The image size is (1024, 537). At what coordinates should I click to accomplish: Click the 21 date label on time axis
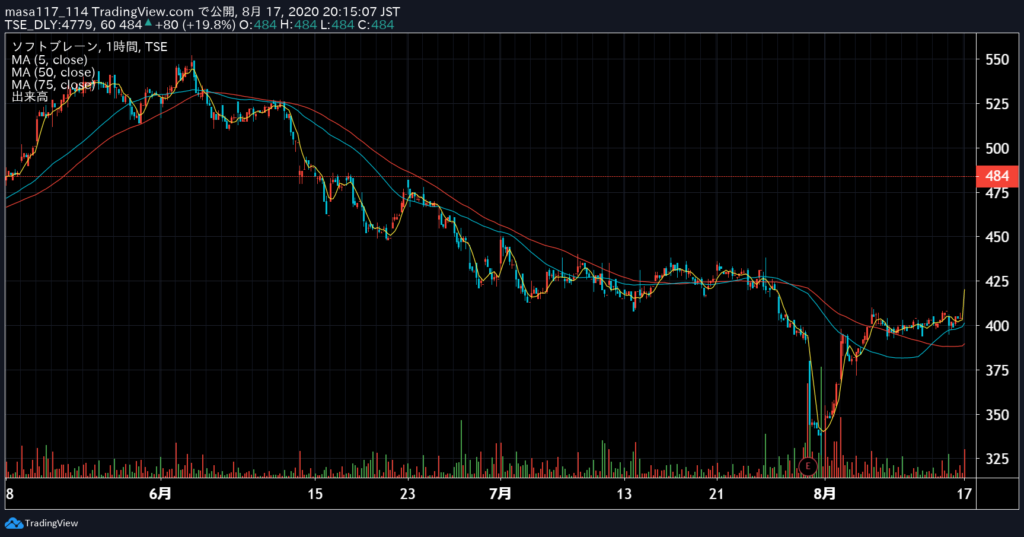click(x=717, y=494)
